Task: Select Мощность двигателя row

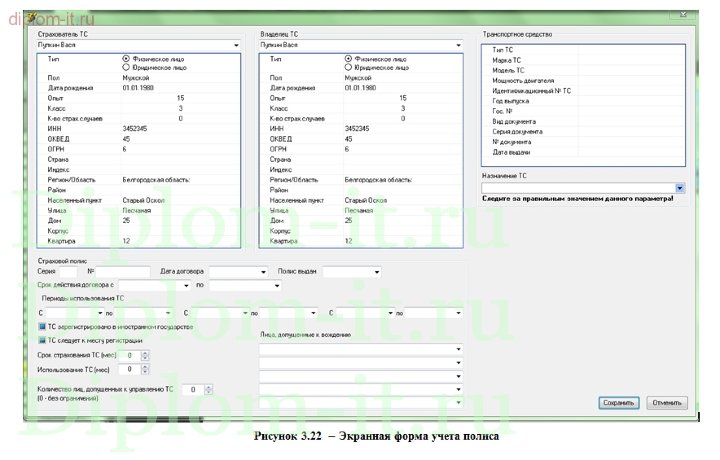Action: (583, 80)
